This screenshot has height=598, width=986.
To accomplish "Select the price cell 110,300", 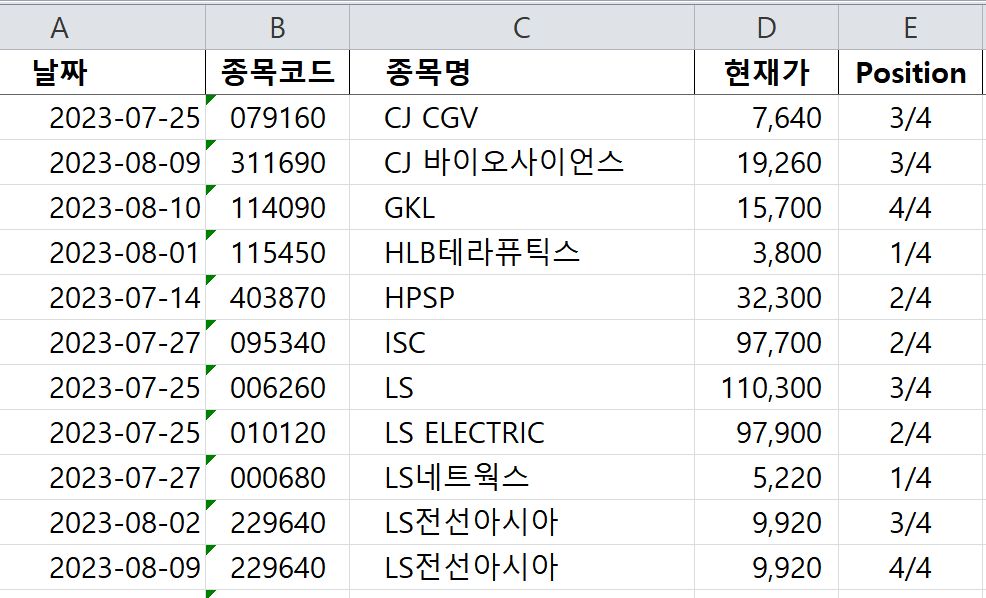I will click(x=766, y=387).
